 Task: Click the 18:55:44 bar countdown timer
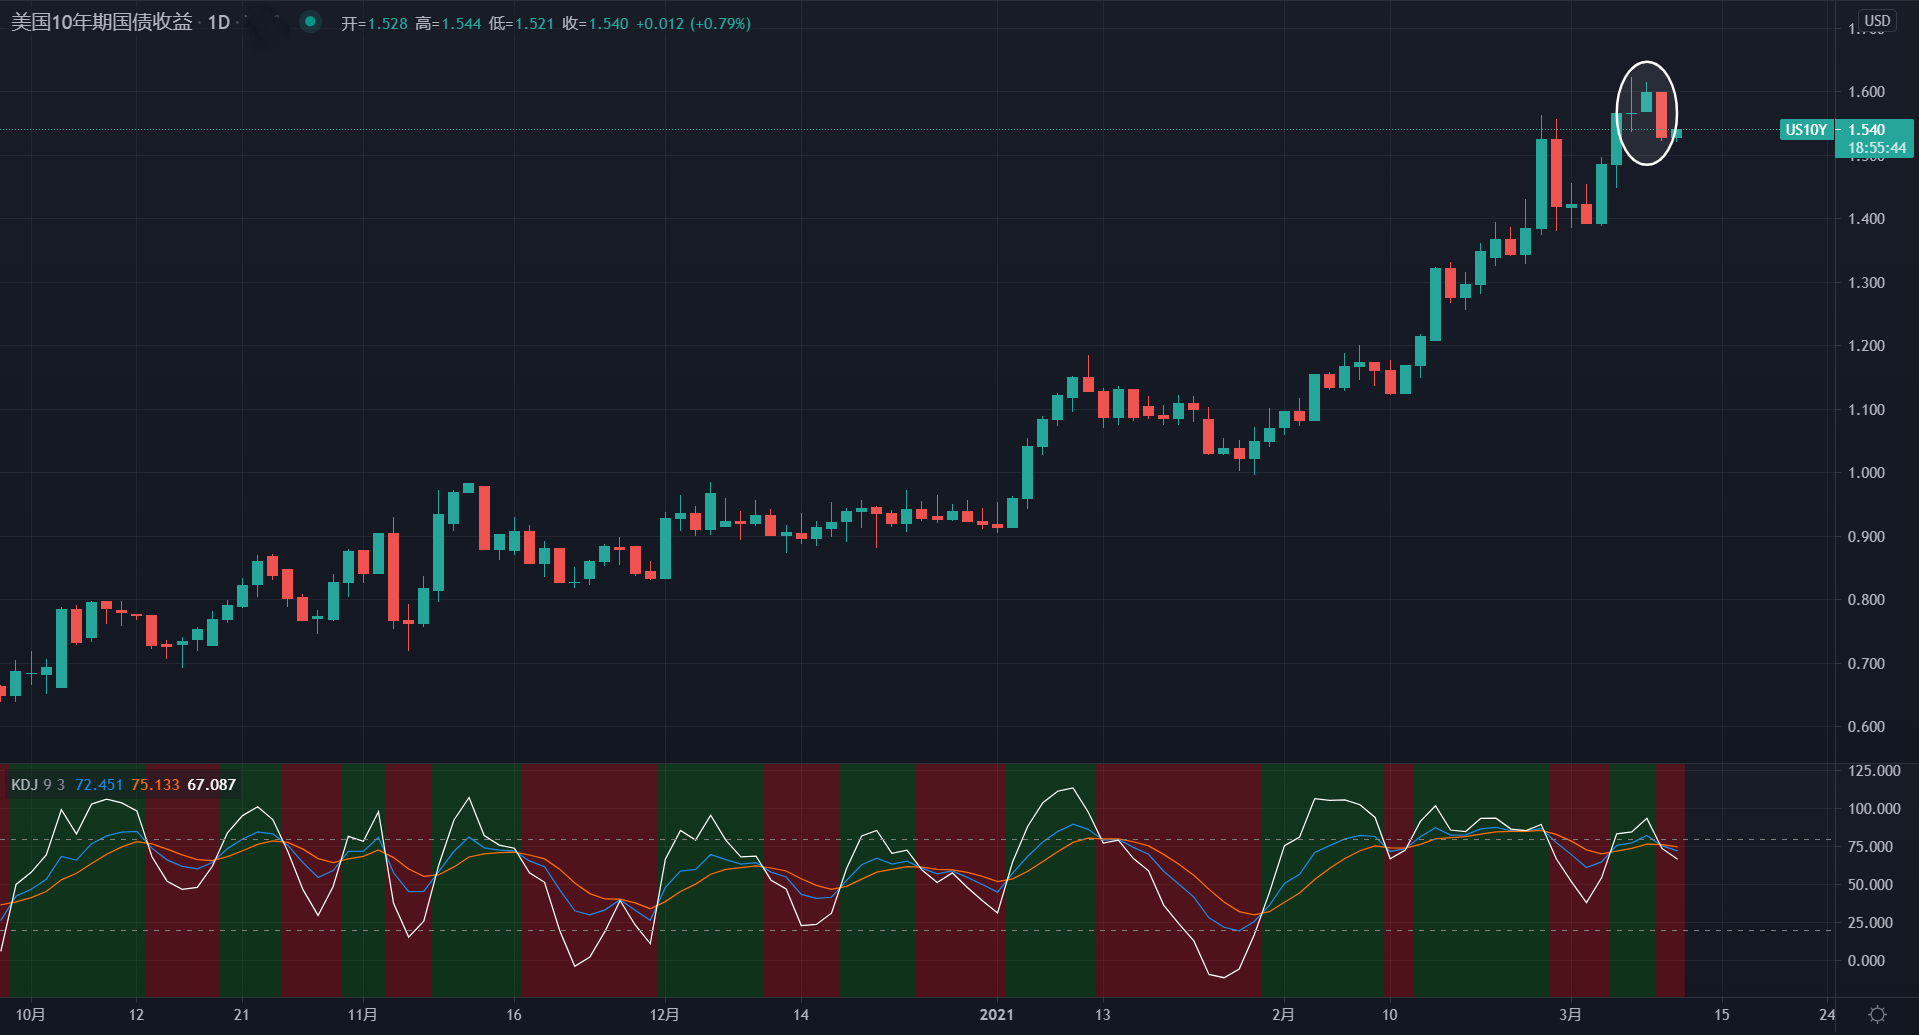(1876, 148)
